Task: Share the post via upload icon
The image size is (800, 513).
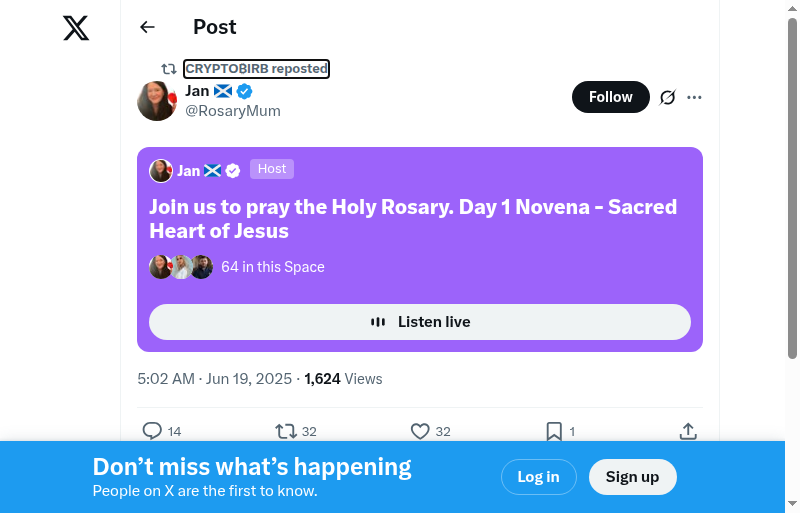Action: pyautogui.click(x=688, y=431)
